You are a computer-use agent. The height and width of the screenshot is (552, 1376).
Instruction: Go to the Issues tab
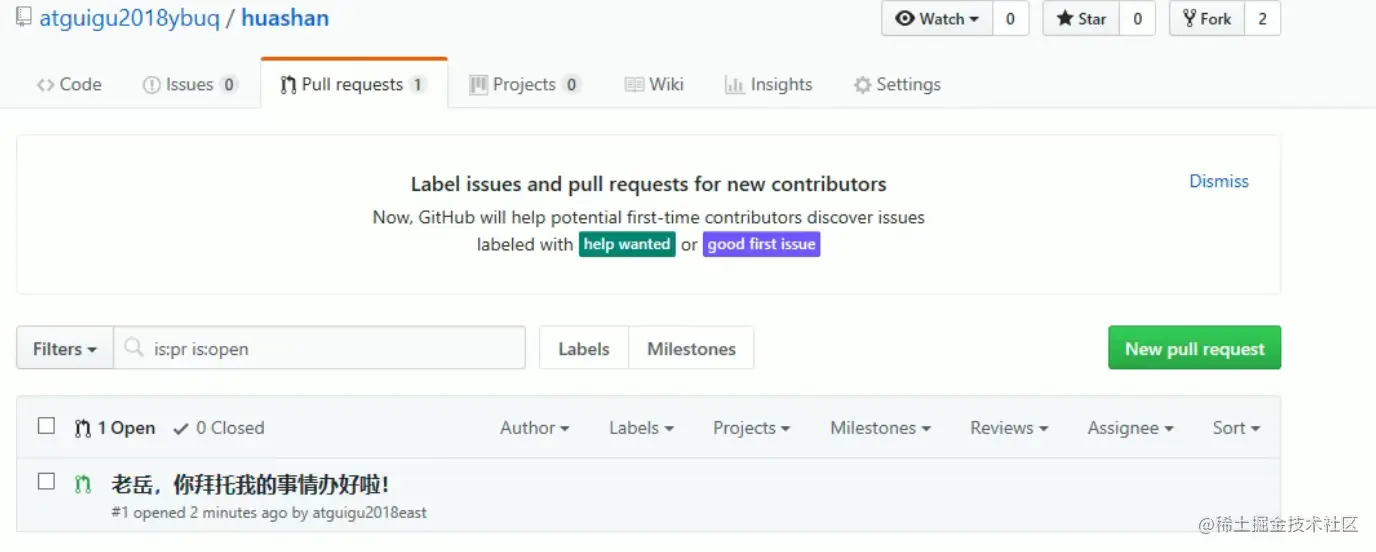[190, 85]
